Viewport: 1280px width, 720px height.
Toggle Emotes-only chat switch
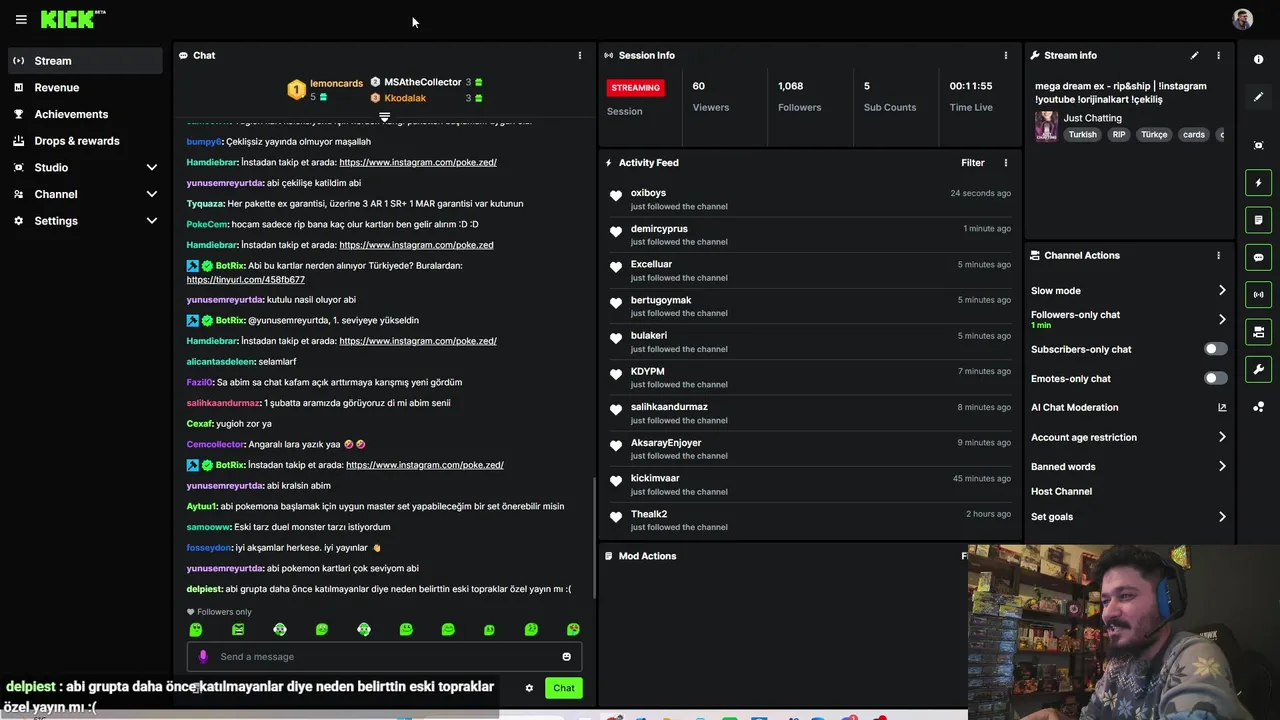pos(1215,378)
